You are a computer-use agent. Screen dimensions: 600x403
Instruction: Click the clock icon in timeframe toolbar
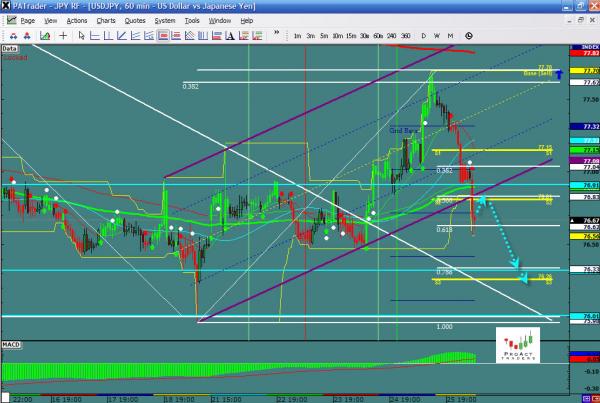[x=469, y=36]
